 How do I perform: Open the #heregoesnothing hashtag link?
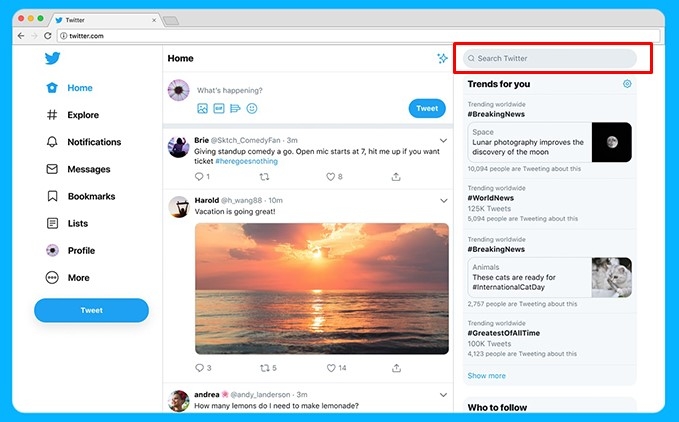pos(246,161)
